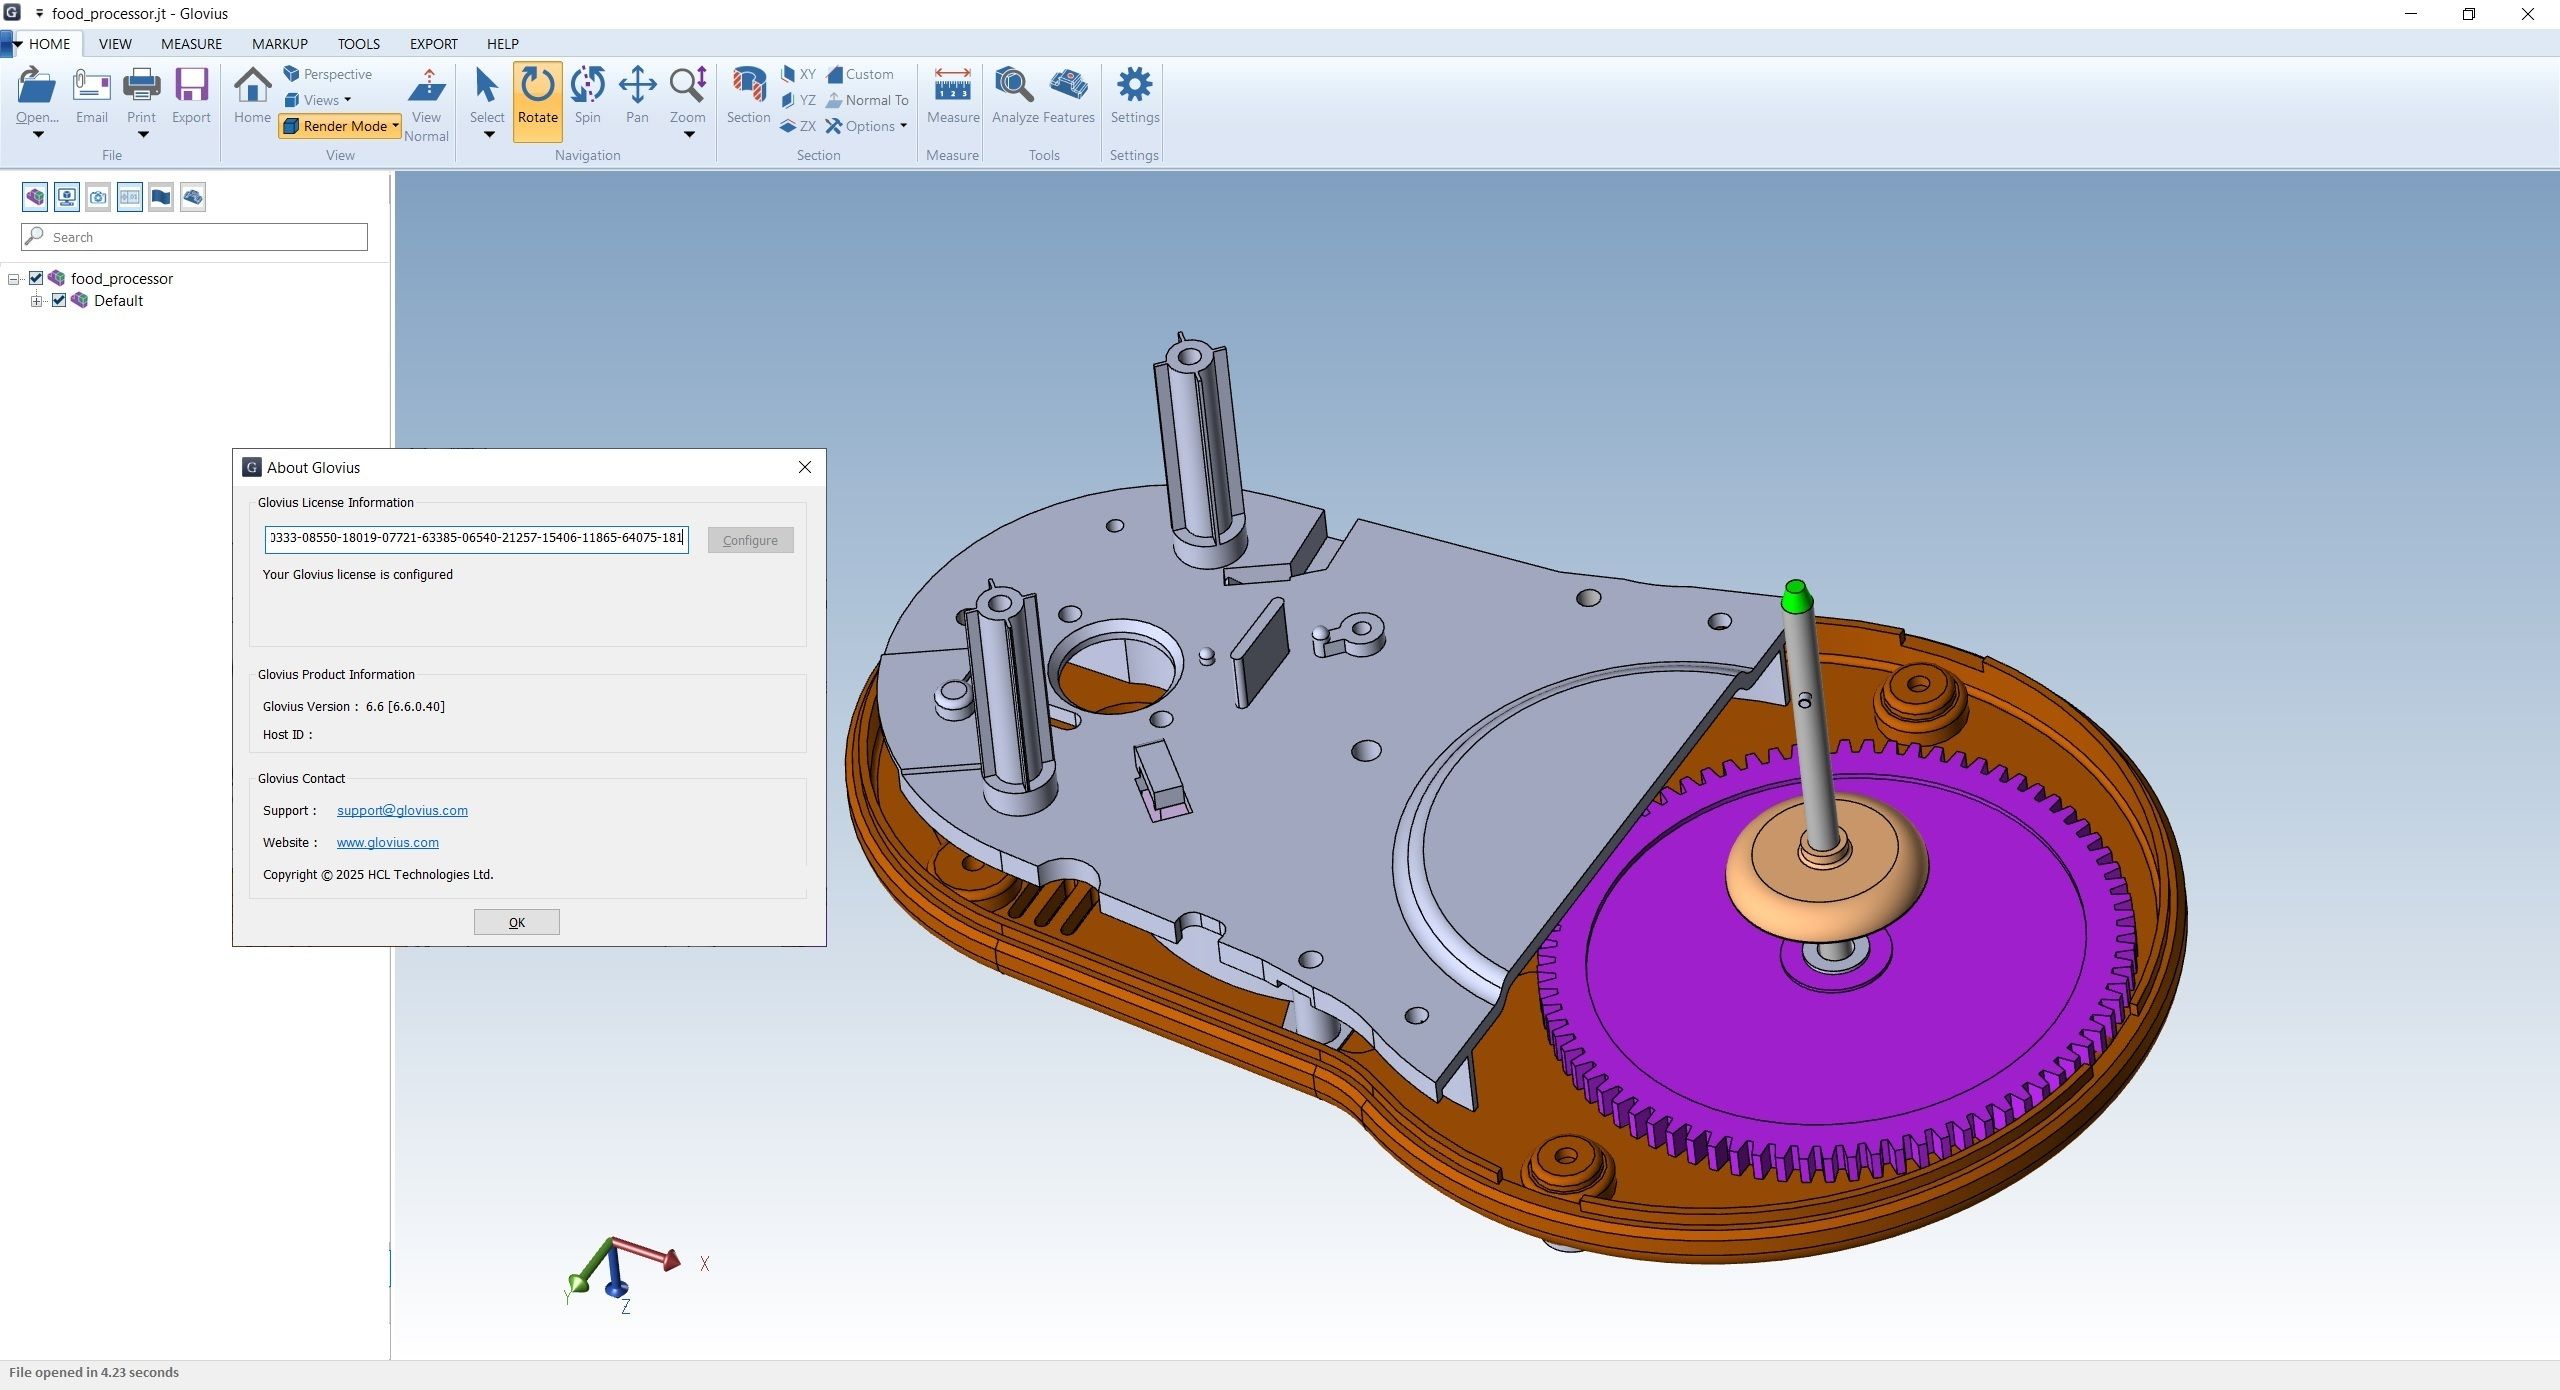Uncheck the food_processor visibility checkbox
Viewport: 2560px width, 1390px height.
click(36, 278)
